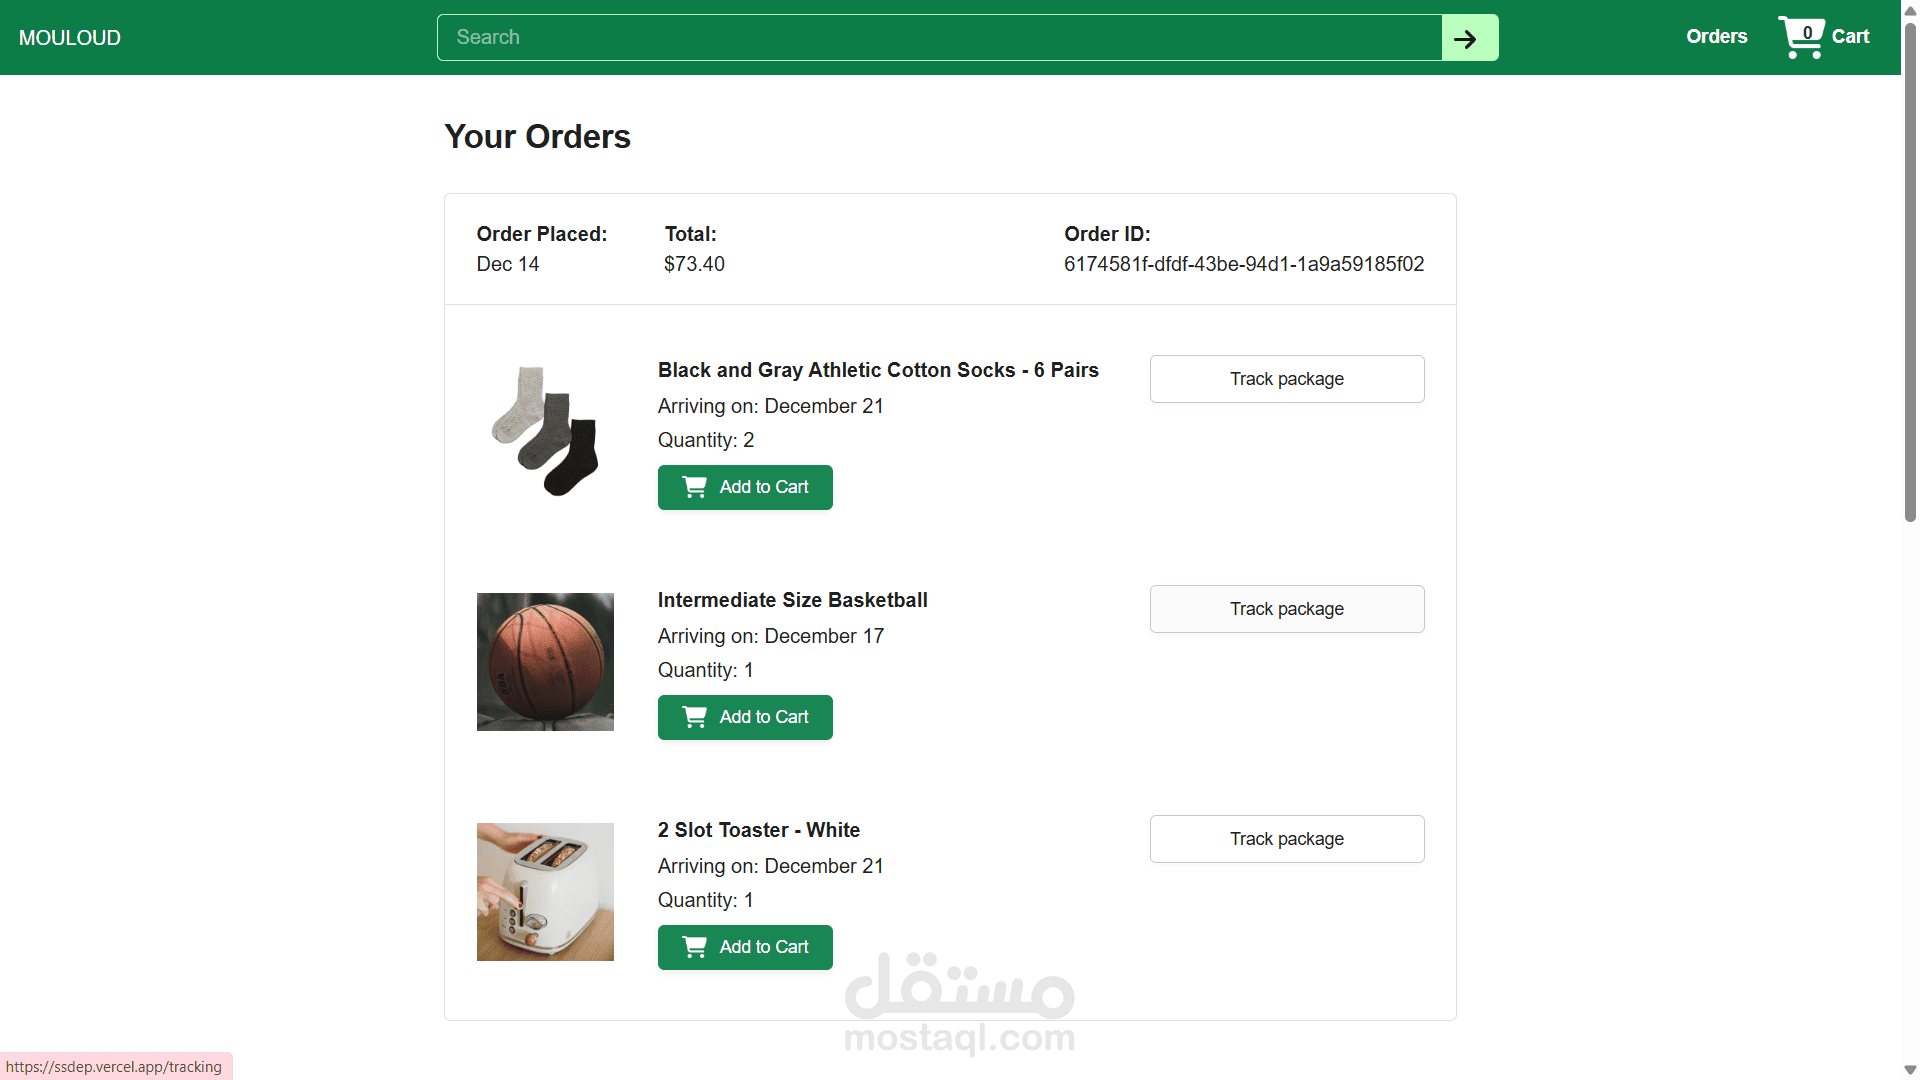Open the shopping cart icon

click(x=1800, y=37)
